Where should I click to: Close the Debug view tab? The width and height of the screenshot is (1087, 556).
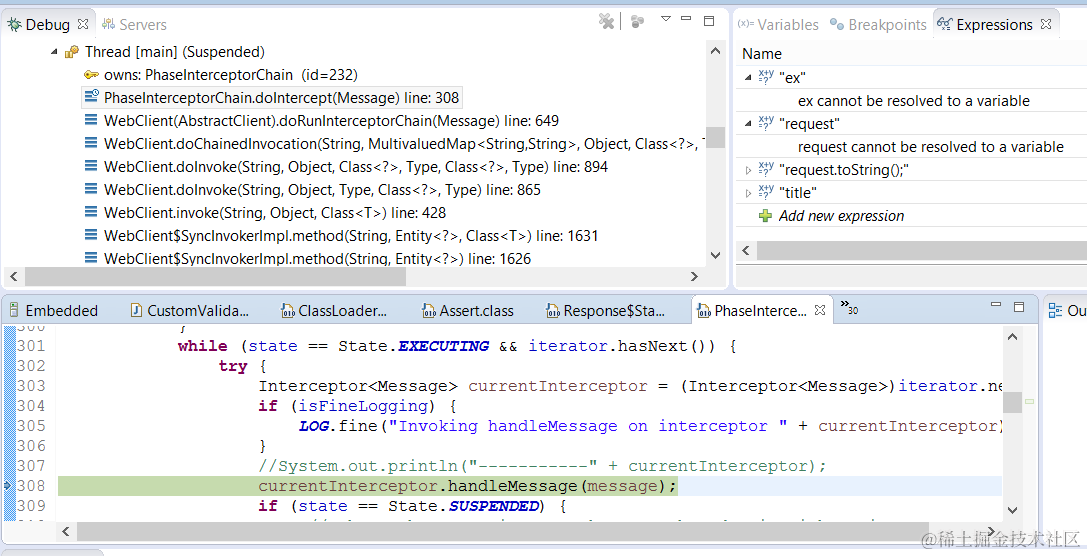[x=83, y=24]
